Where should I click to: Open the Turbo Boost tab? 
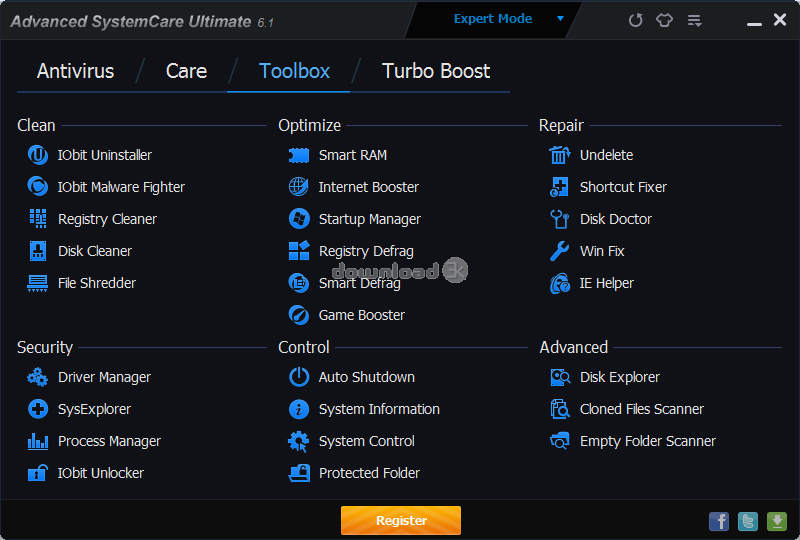pos(436,71)
